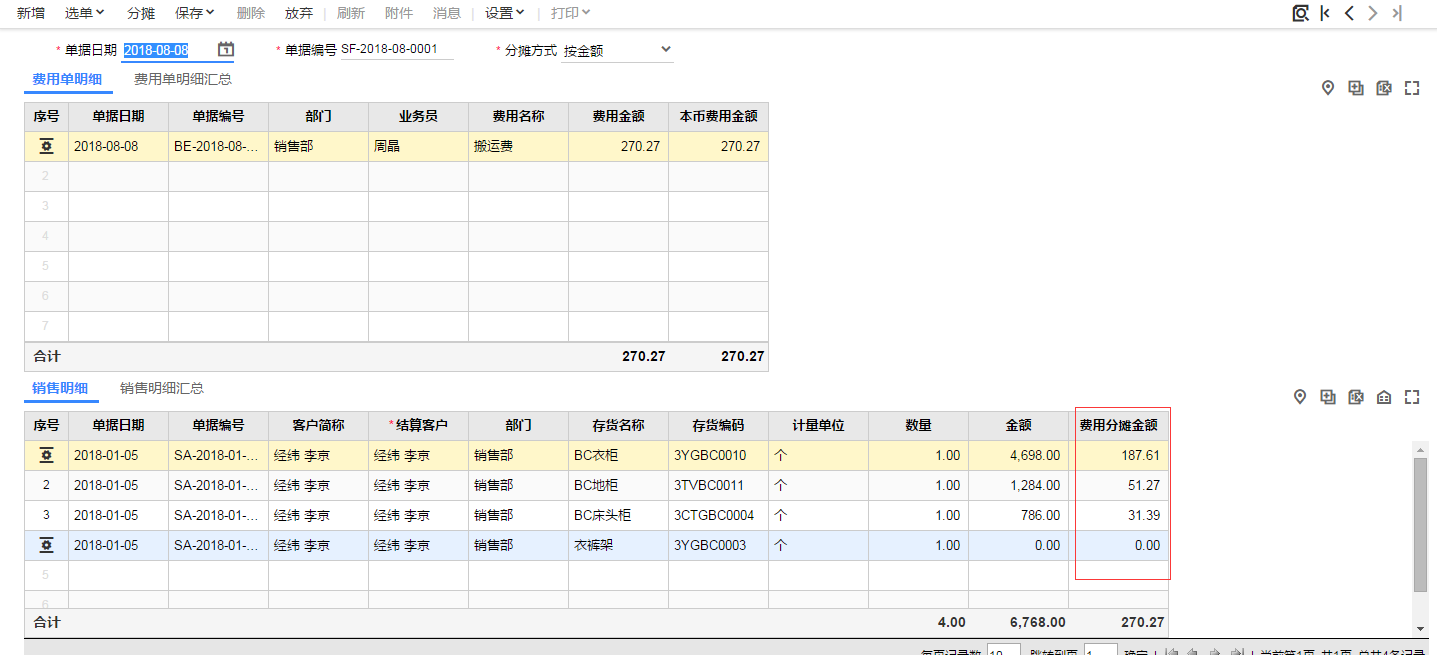The height and width of the screenshot is (655, 1437).
Task: Click row settings icon on 衣裤架 row
Action: (46, 546)
